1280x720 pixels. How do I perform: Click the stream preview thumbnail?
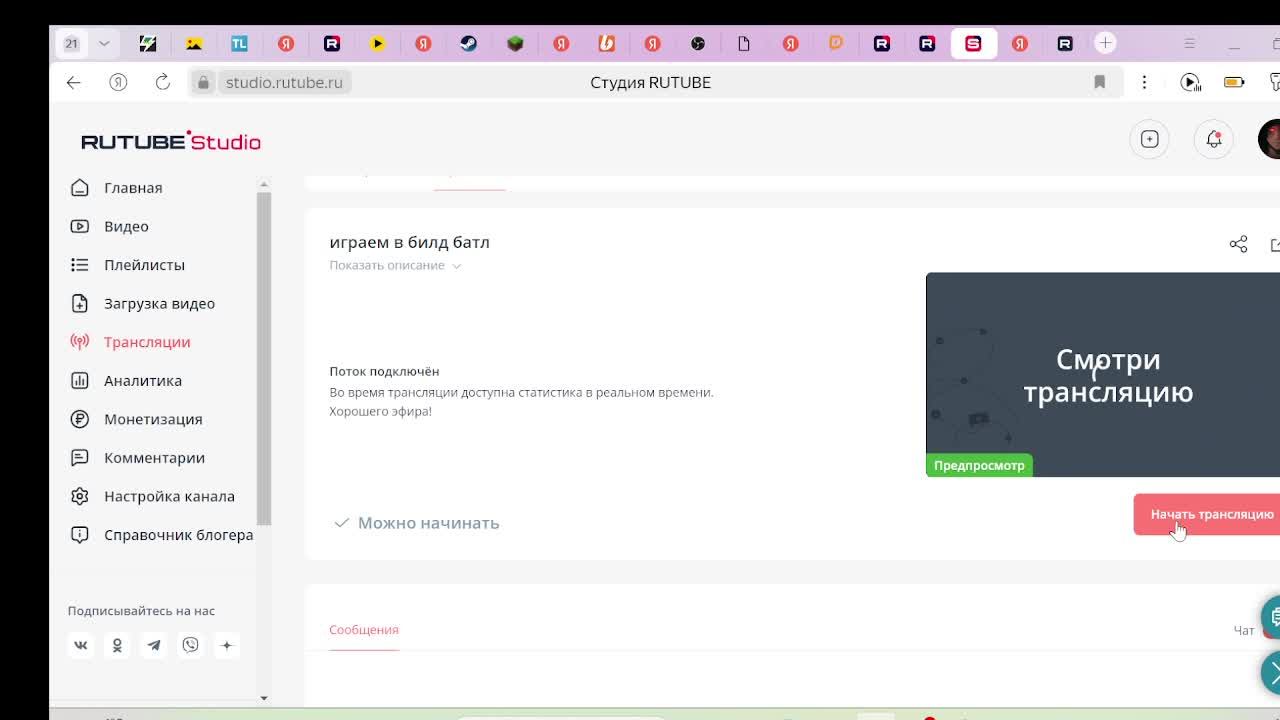1103,374
